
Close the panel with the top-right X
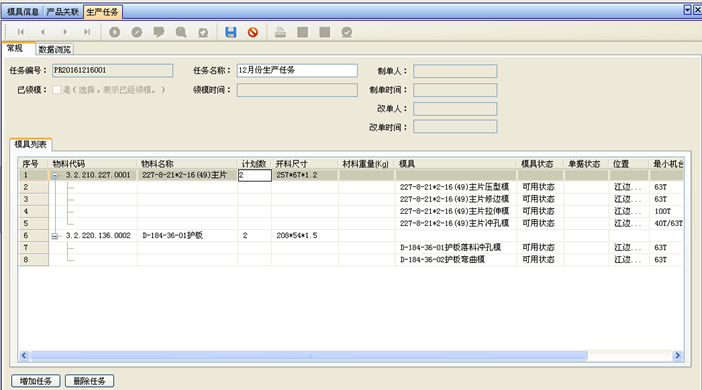click(x=698, y=10)
